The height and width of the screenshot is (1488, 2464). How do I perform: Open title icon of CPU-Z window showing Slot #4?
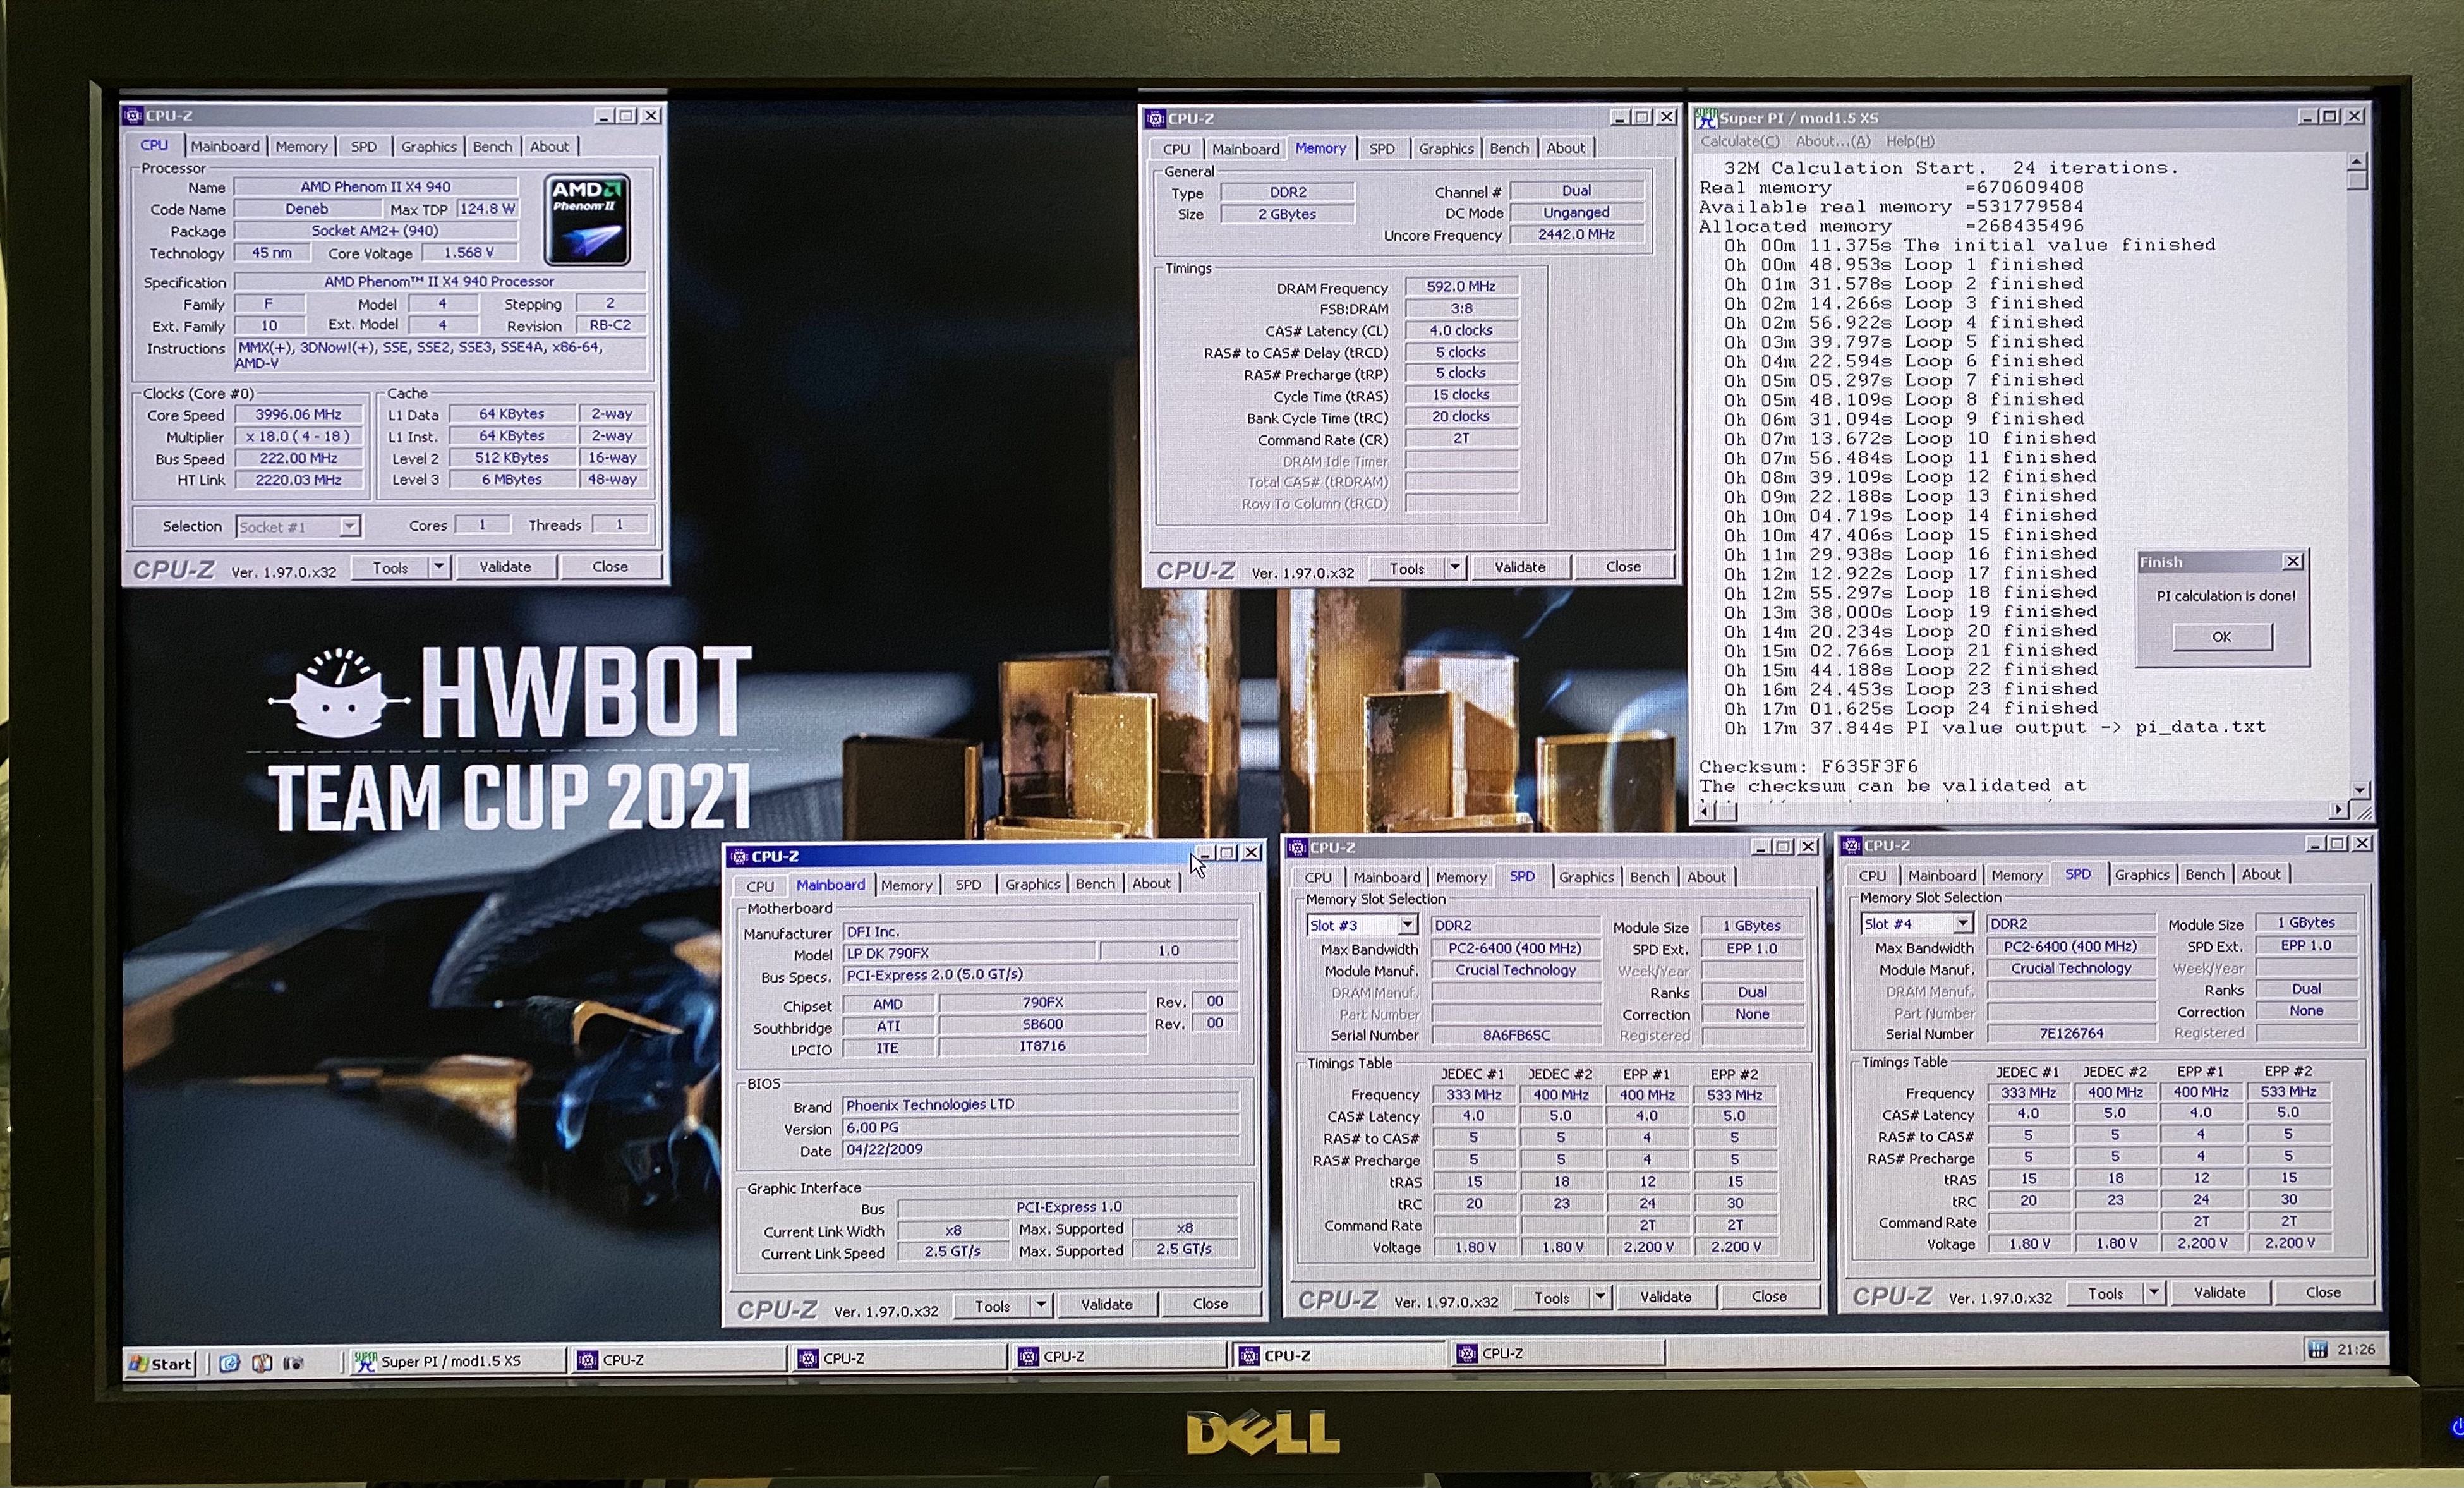1852,846
